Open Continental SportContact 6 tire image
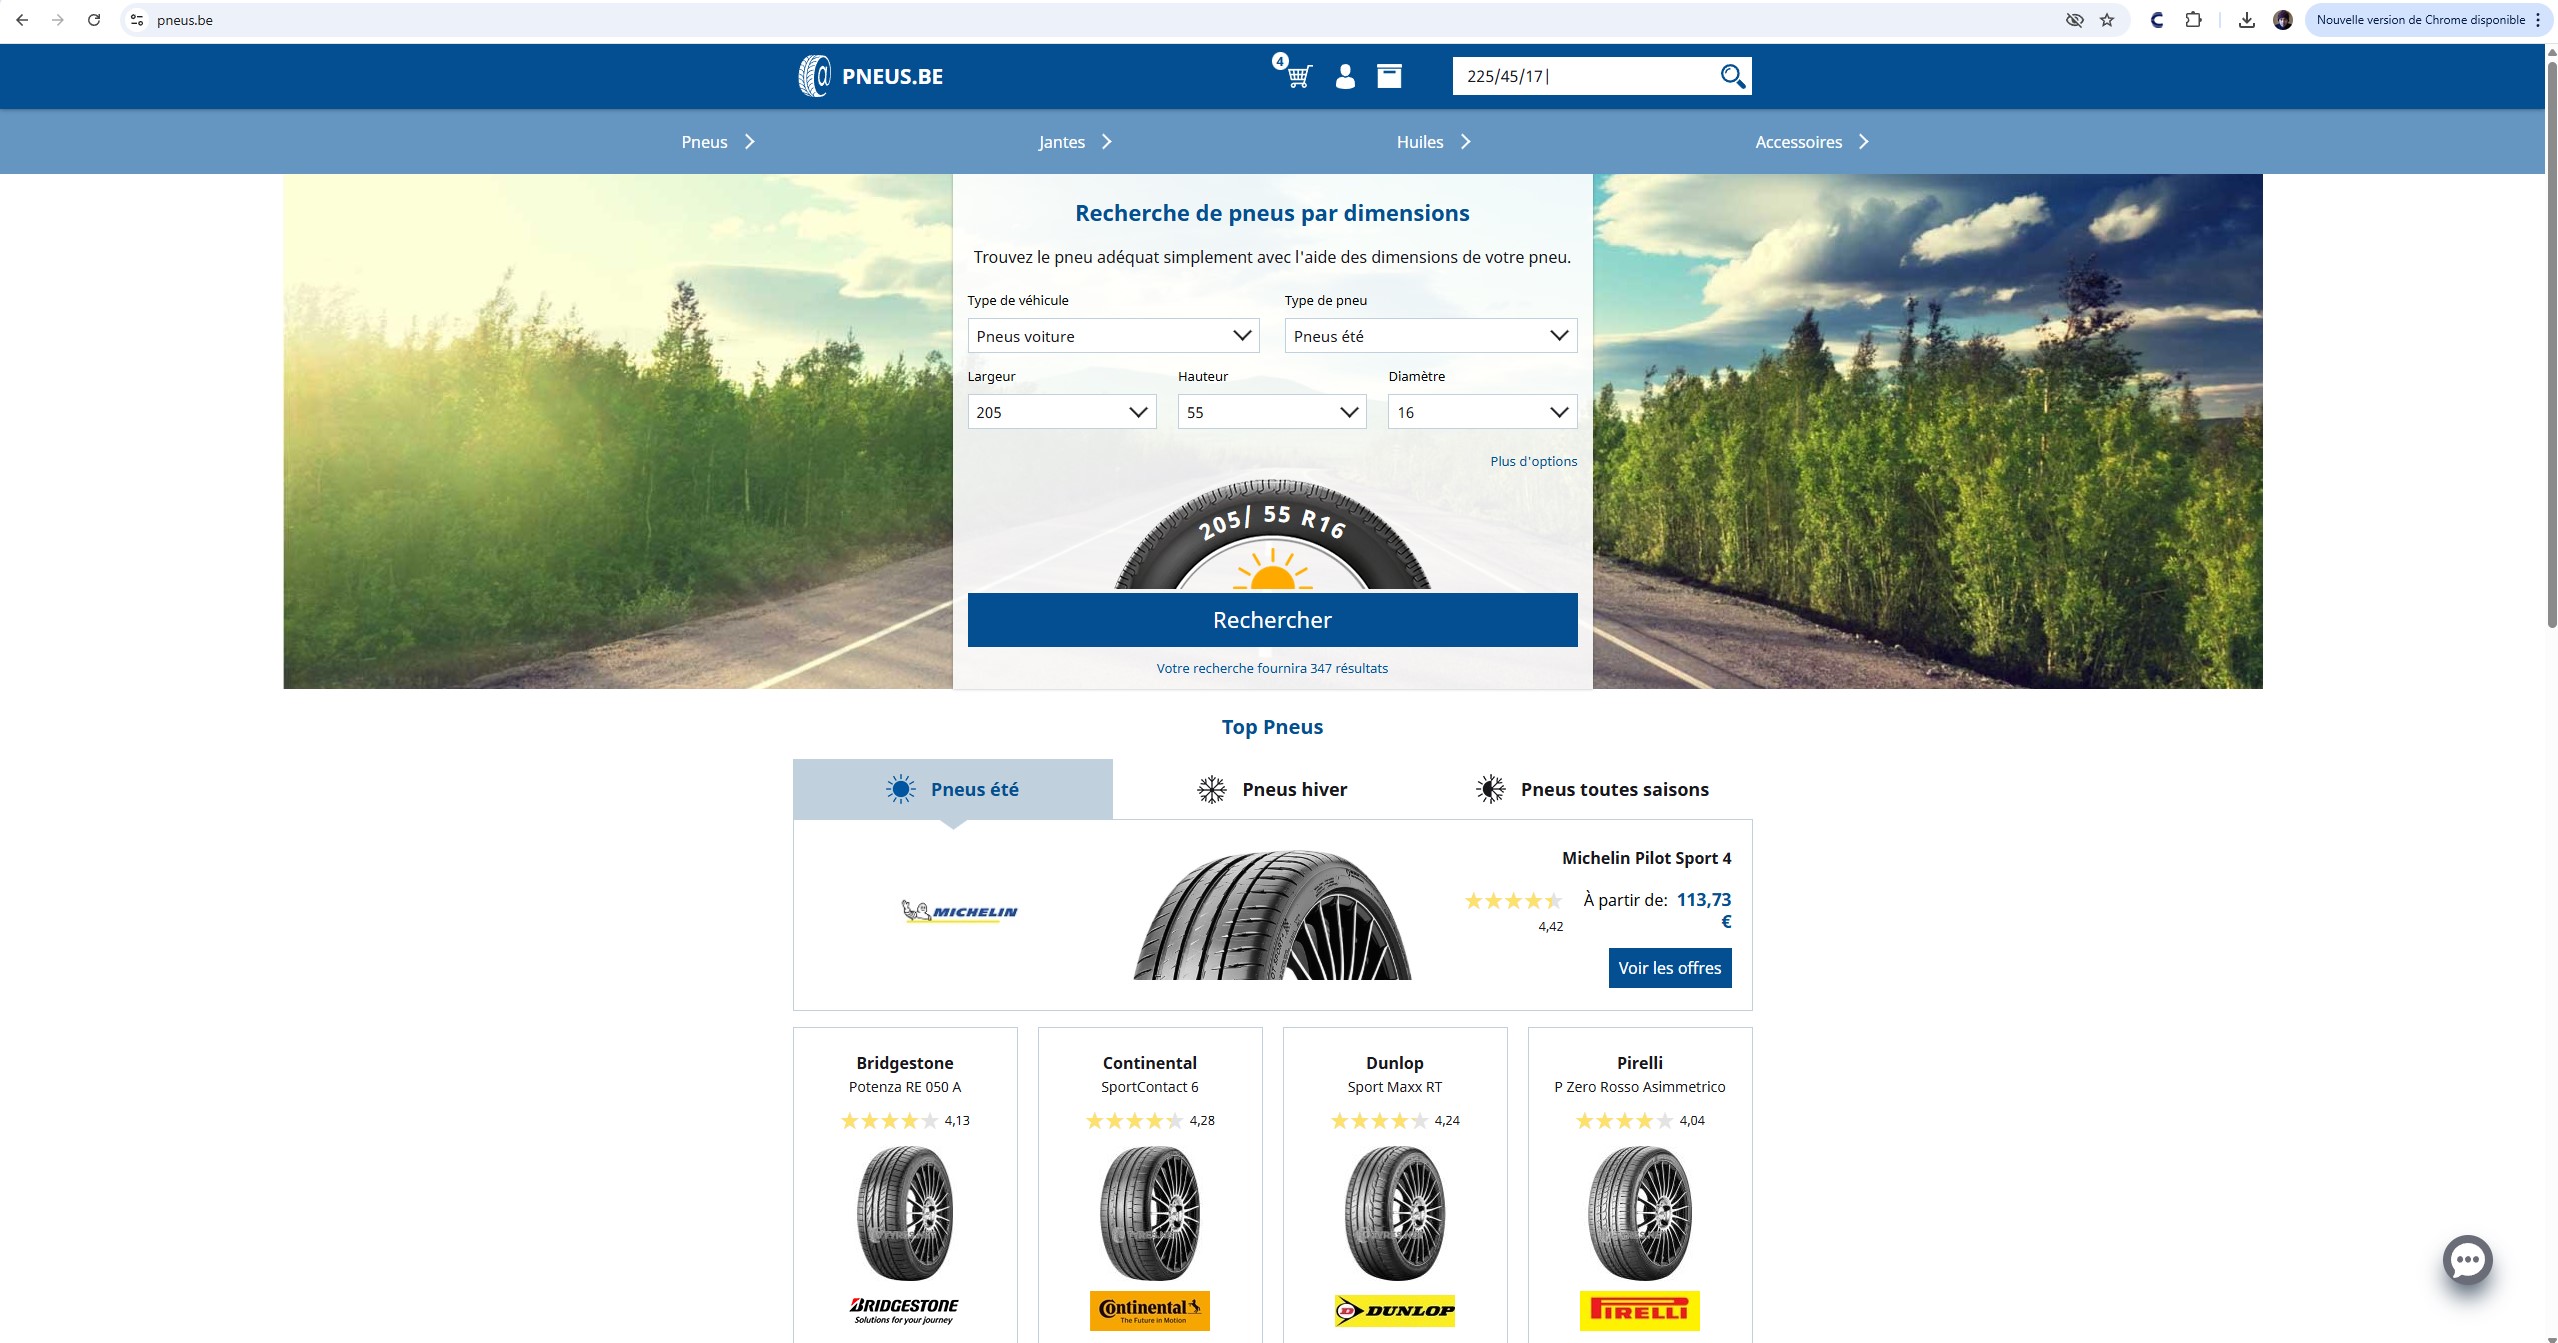 [1149, 1213]
